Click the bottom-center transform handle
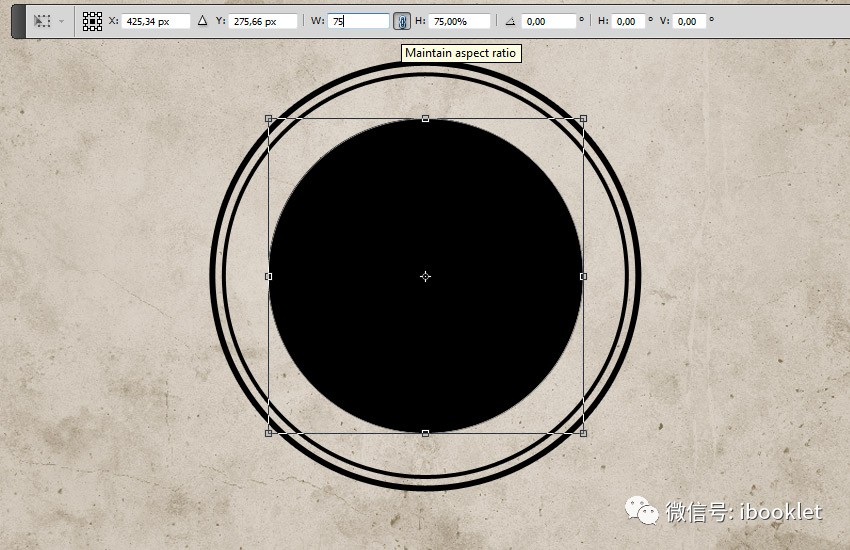This screenshot has width=850, height=550. [x=426, y=433]
